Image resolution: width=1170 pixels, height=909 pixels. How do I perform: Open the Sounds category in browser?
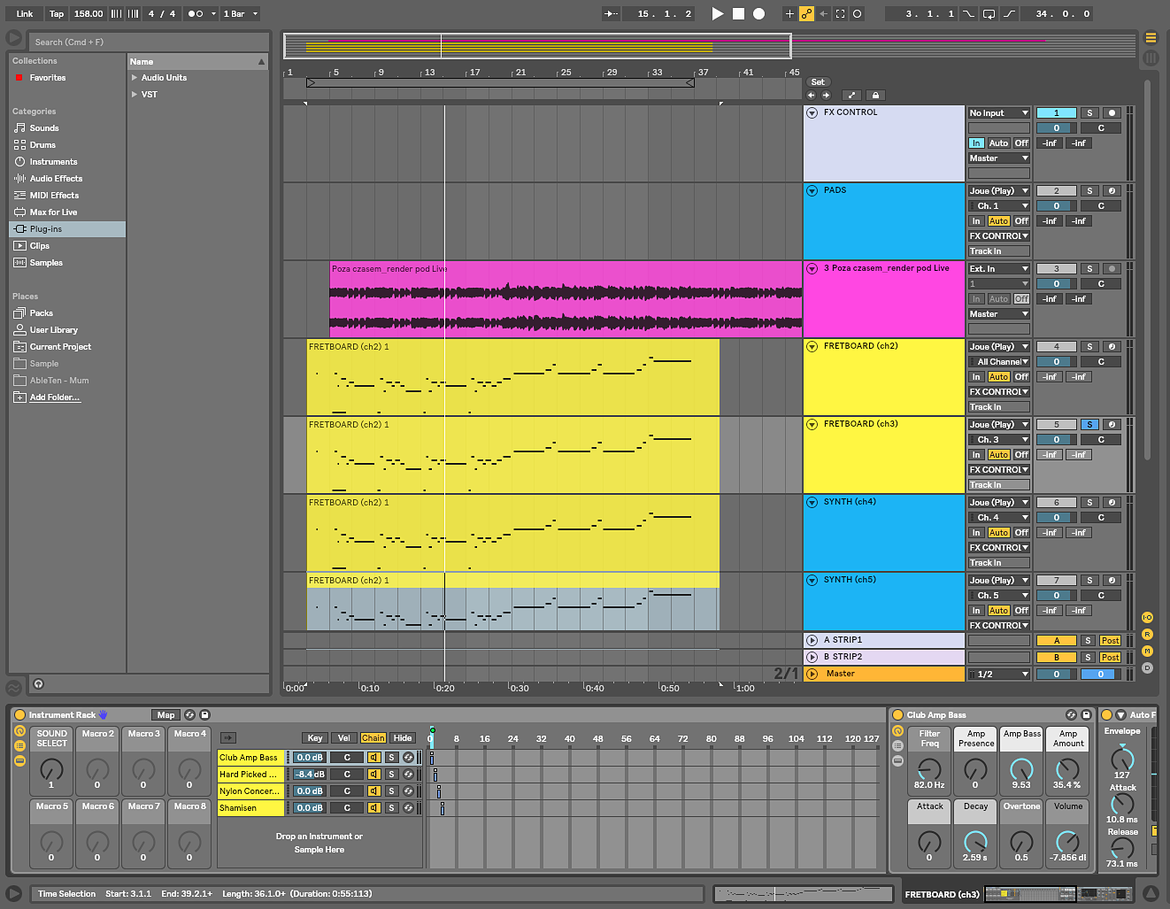[44, 128]
